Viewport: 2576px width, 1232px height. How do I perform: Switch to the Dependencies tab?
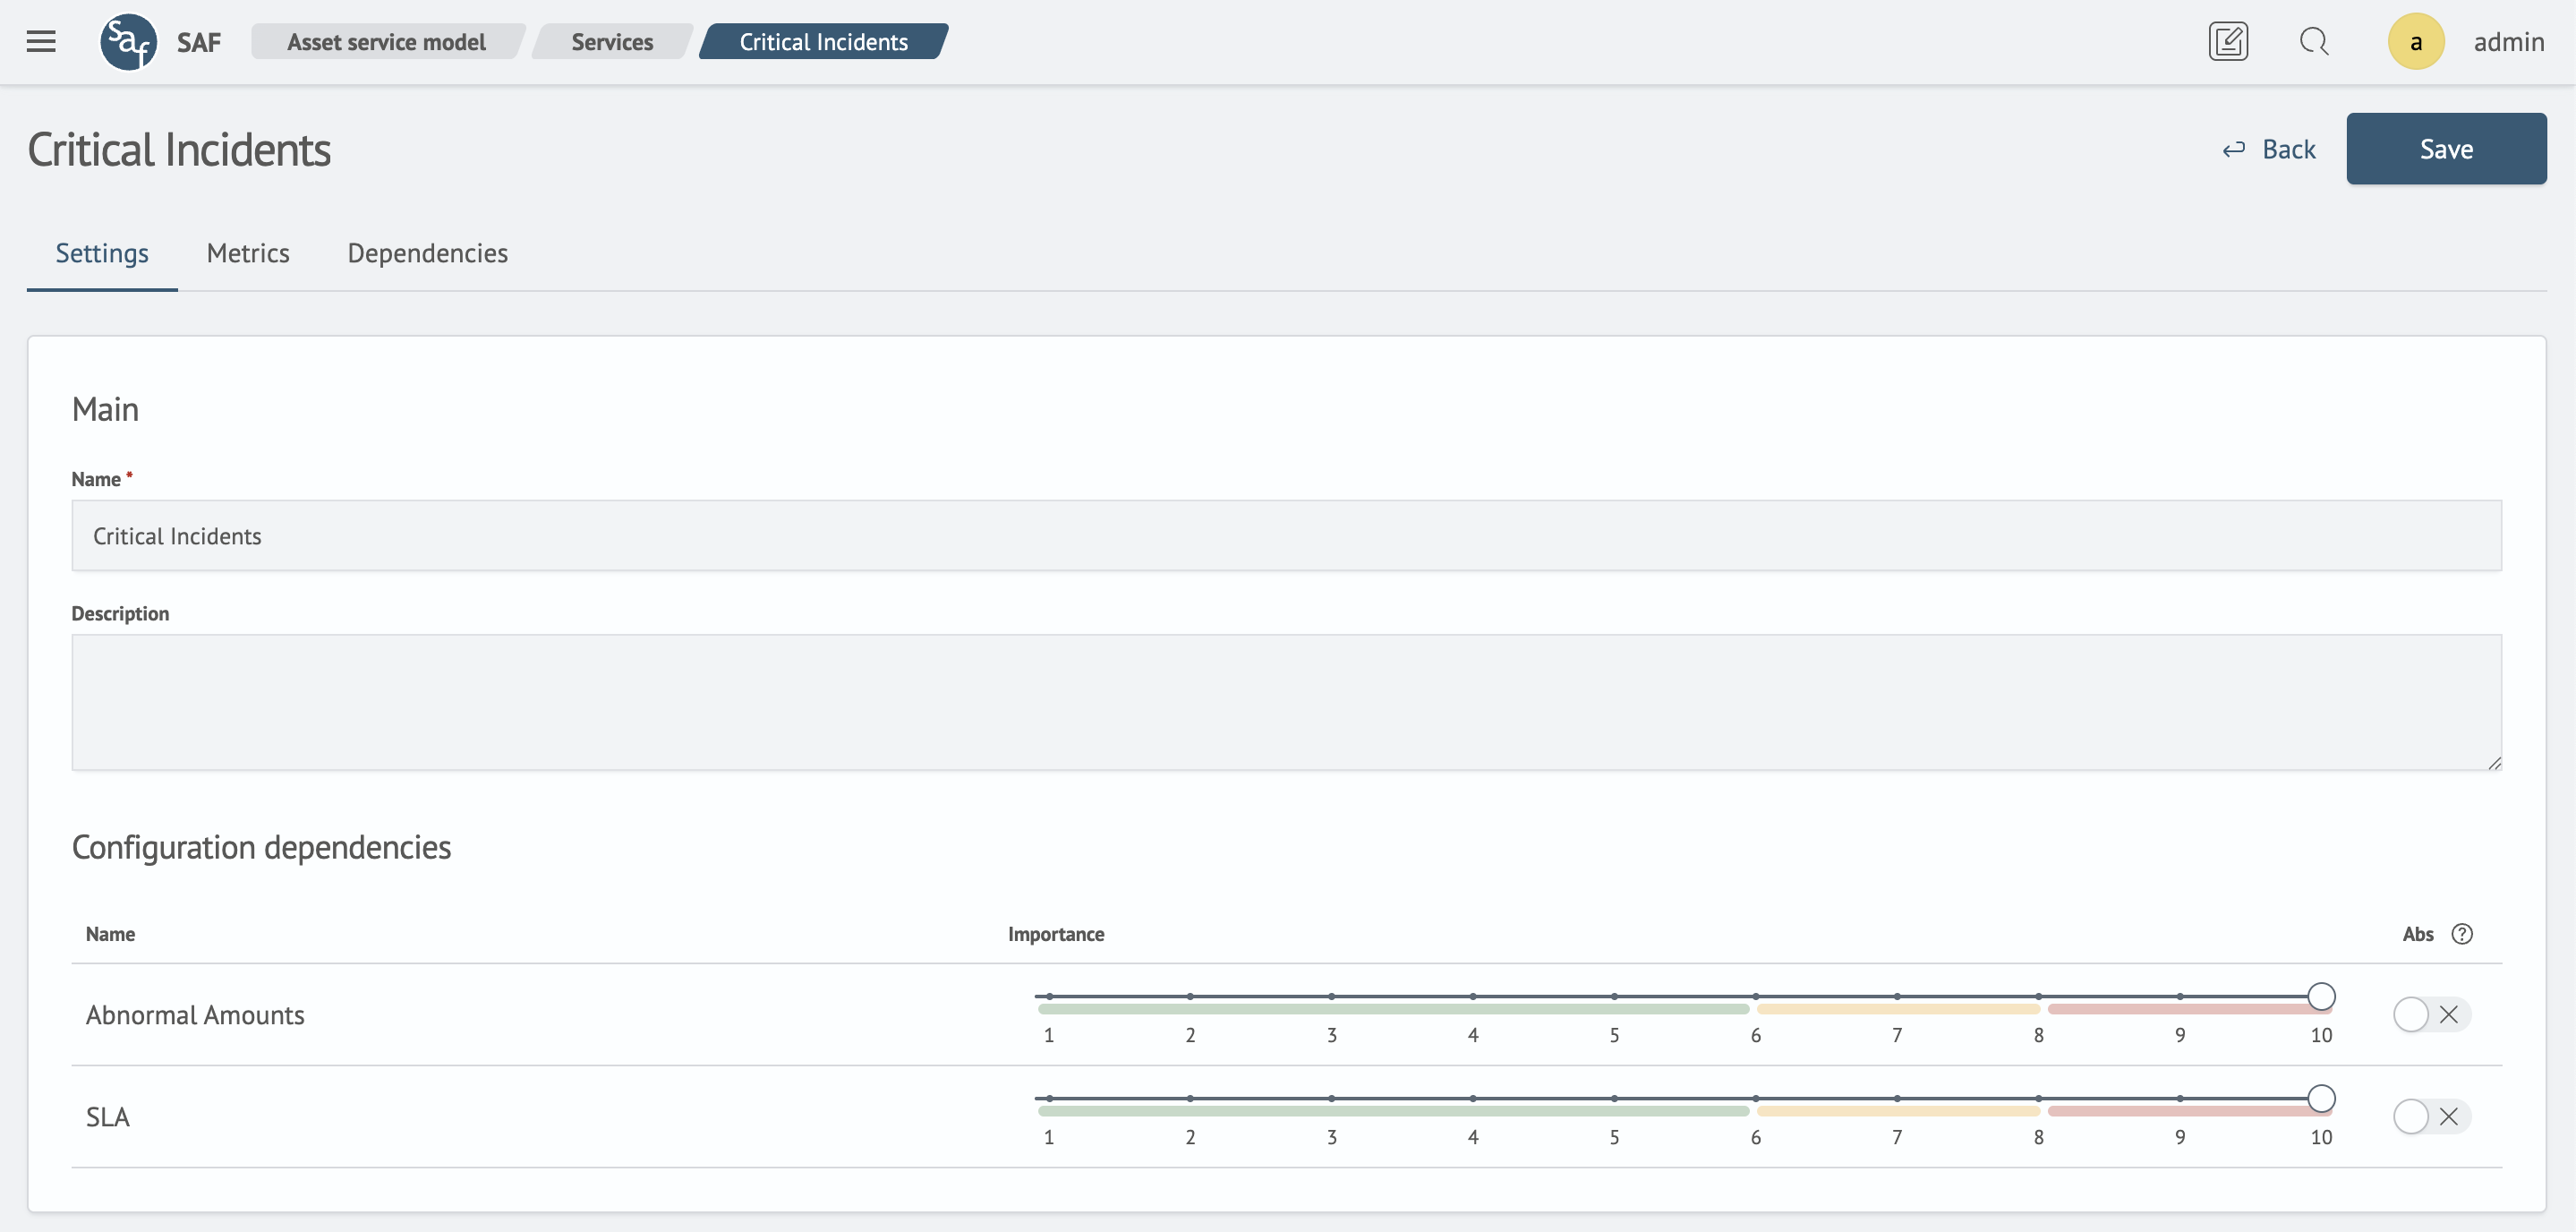[427, 253]
